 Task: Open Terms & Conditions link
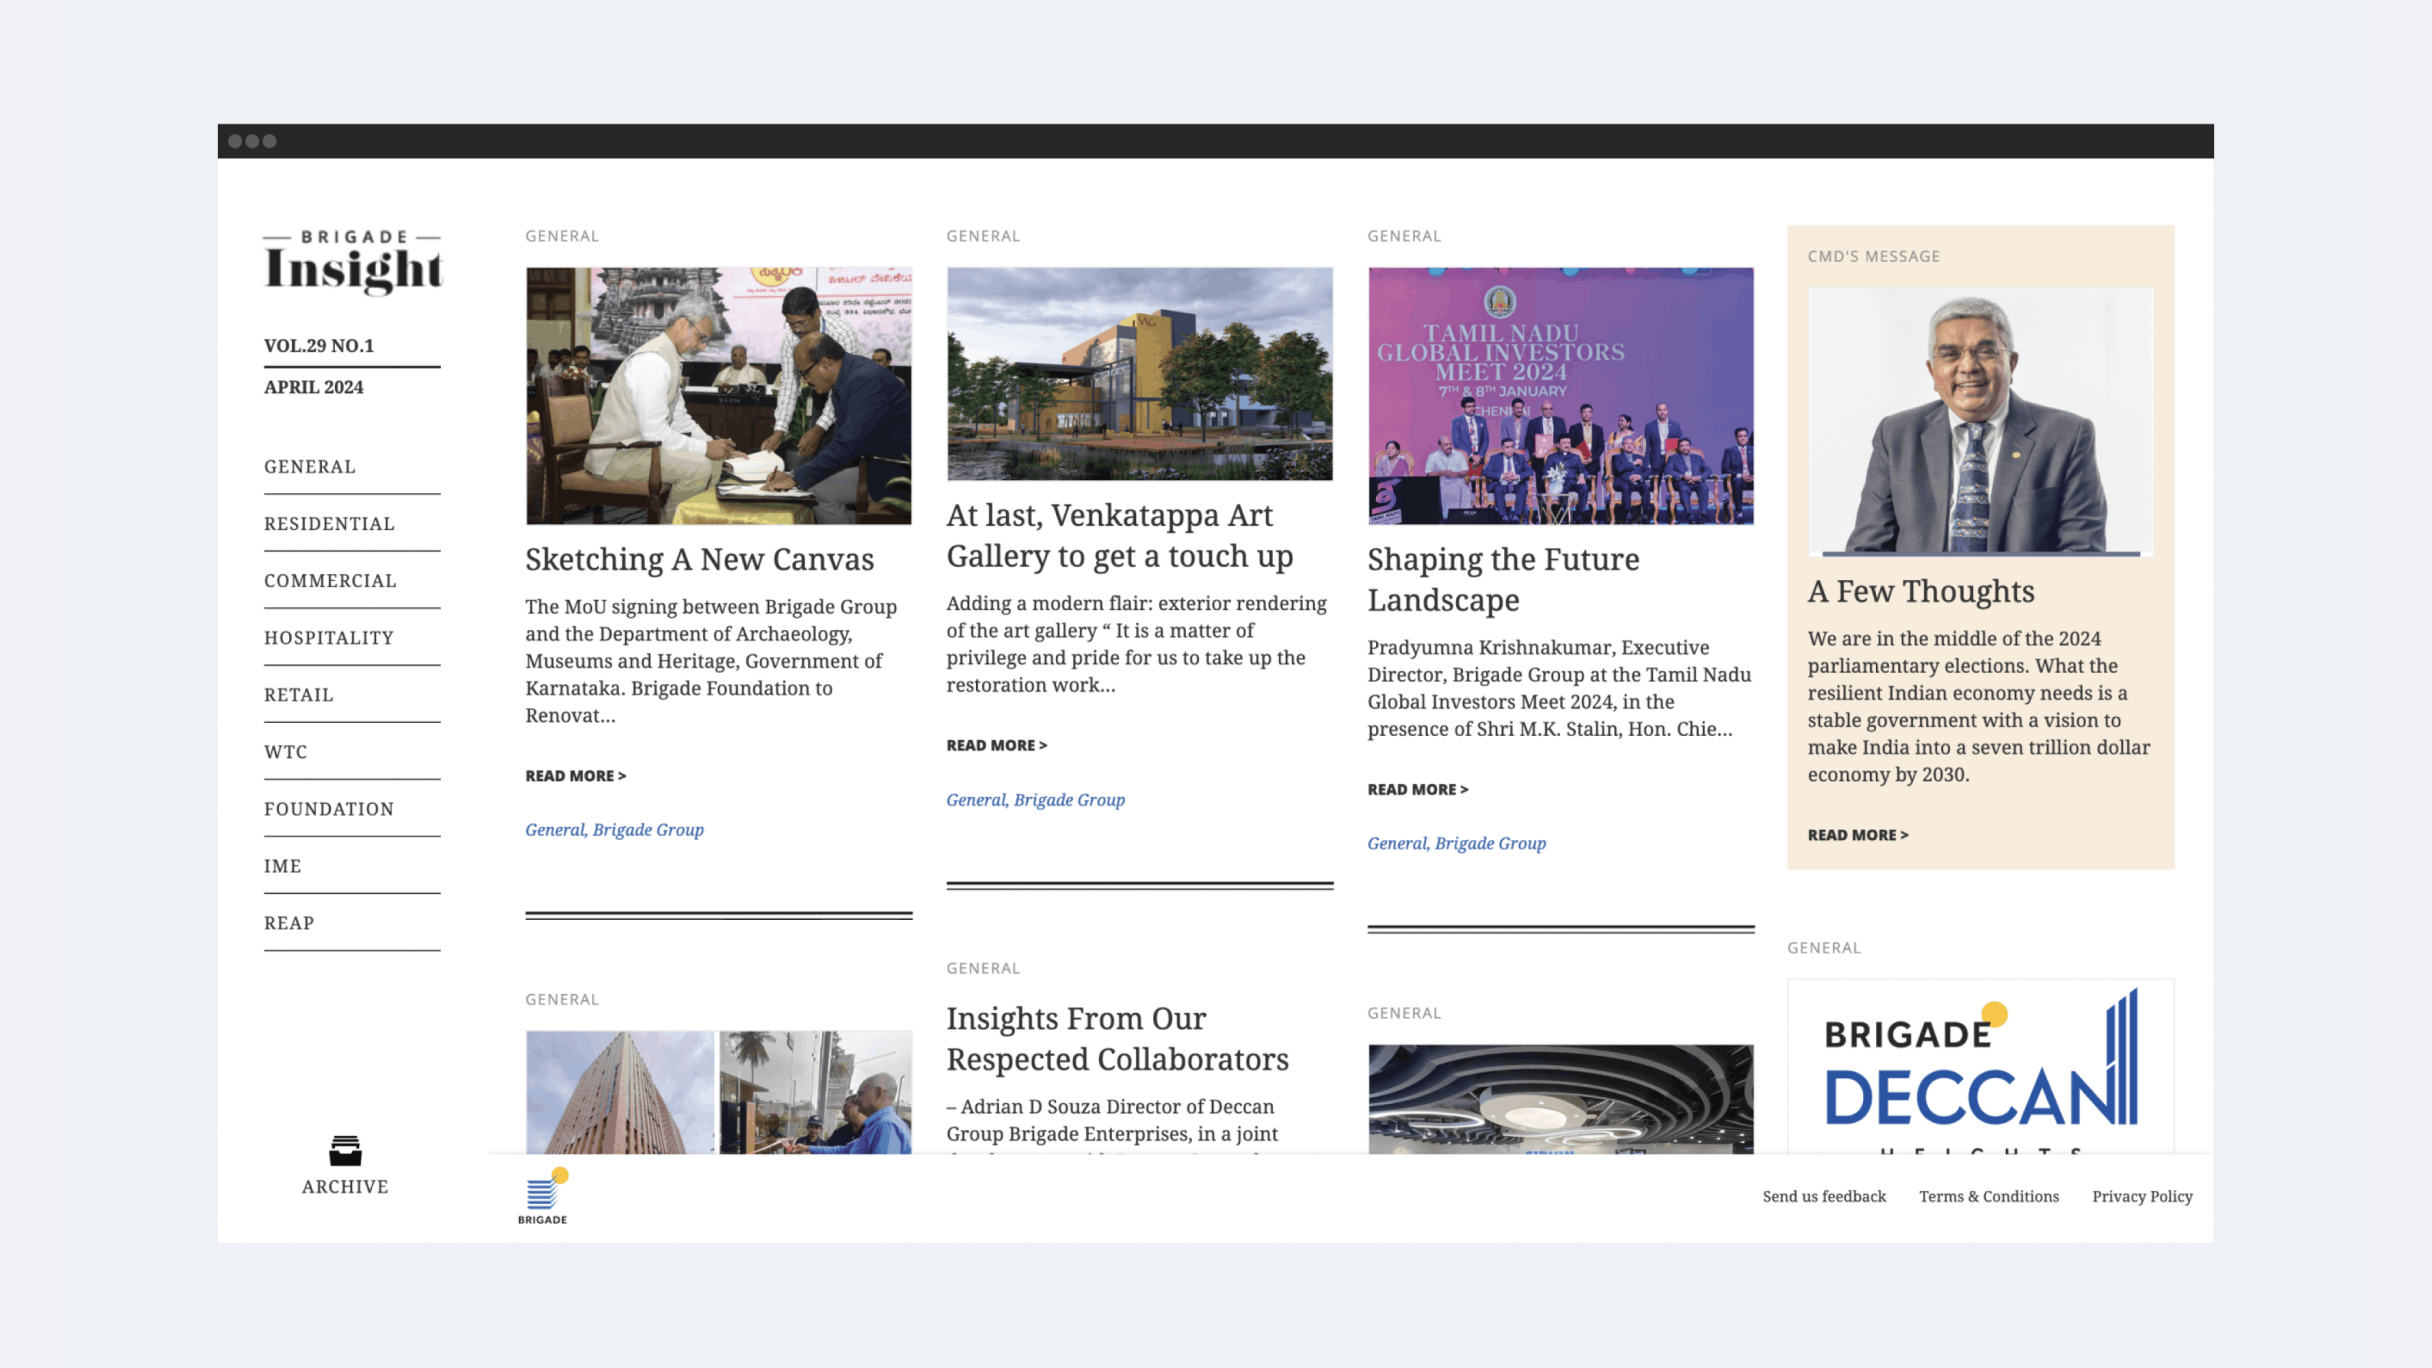click(1989, 1196)
